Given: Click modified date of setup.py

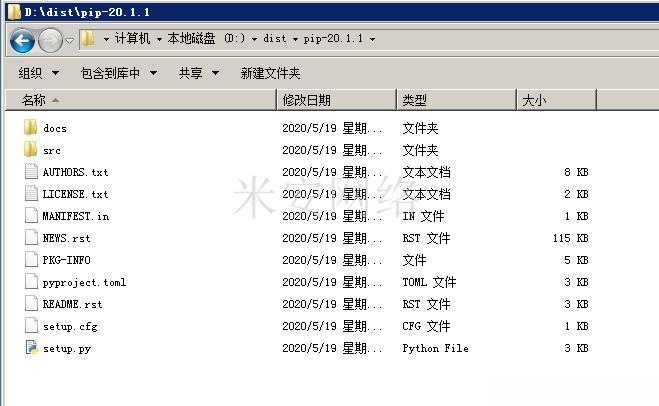Looking at the screenshot, I should (332, 348).
